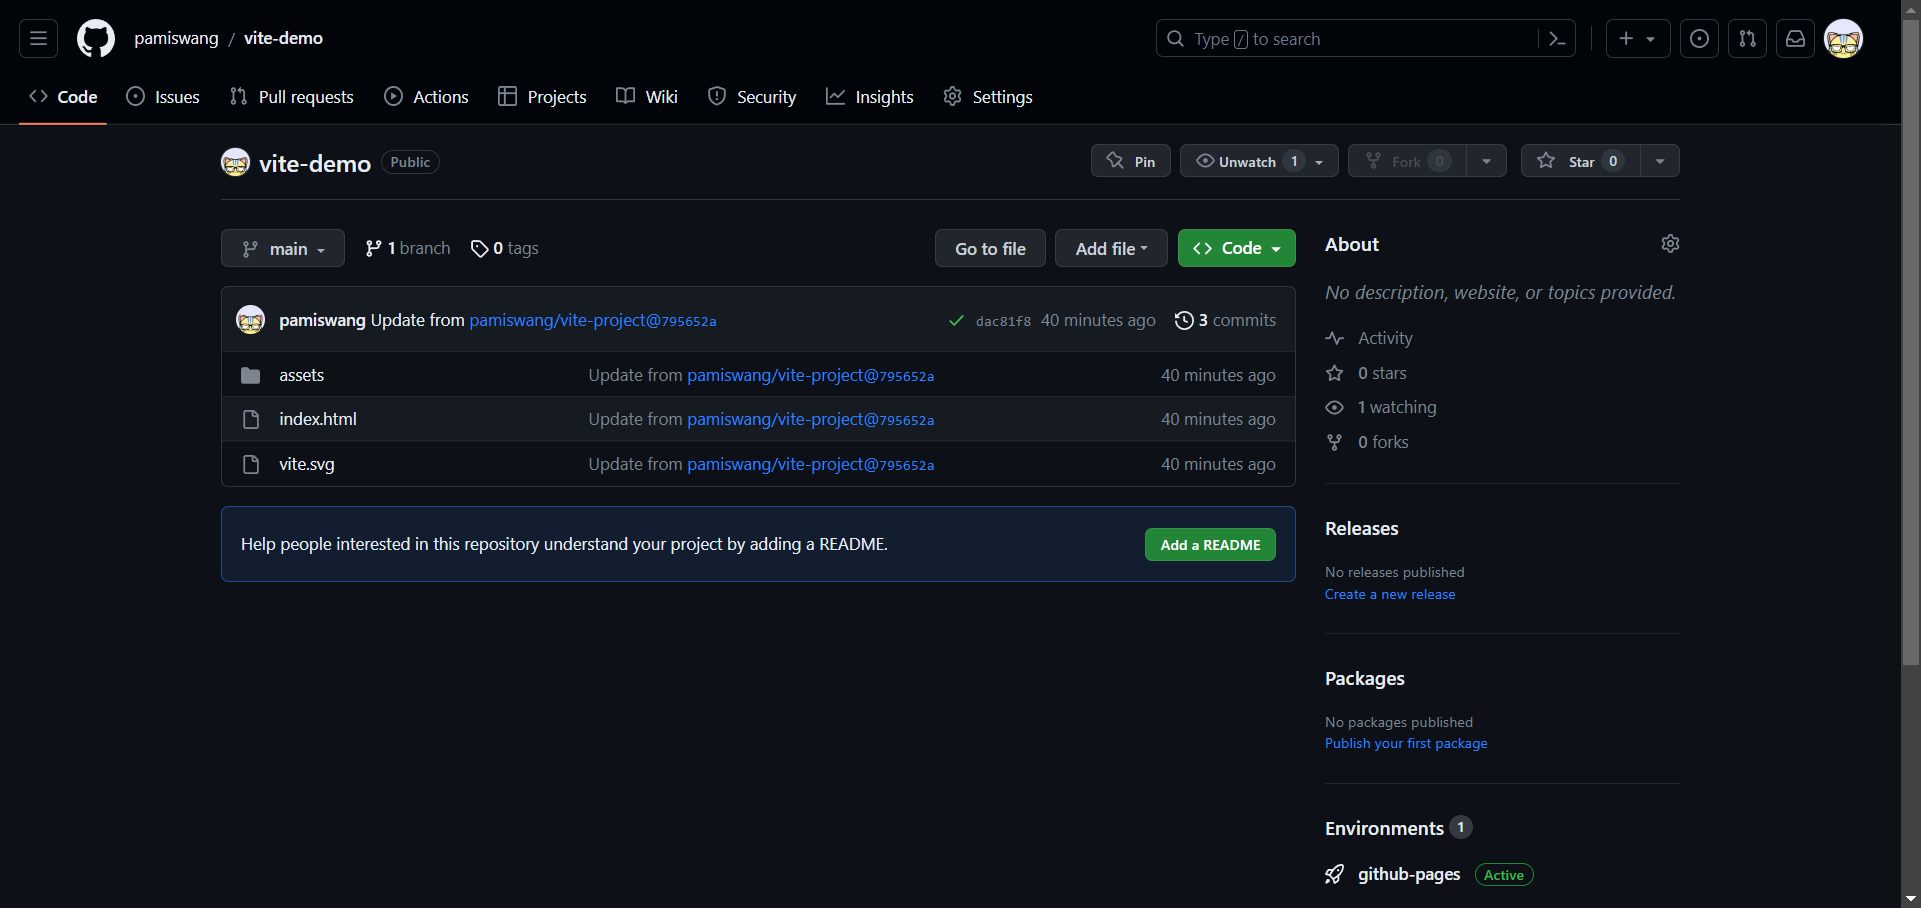Image resolution: width=1921 pixels, height=908 pixels.
Task: Click the github-pages rocket icon
Action: pos(1335,875)
